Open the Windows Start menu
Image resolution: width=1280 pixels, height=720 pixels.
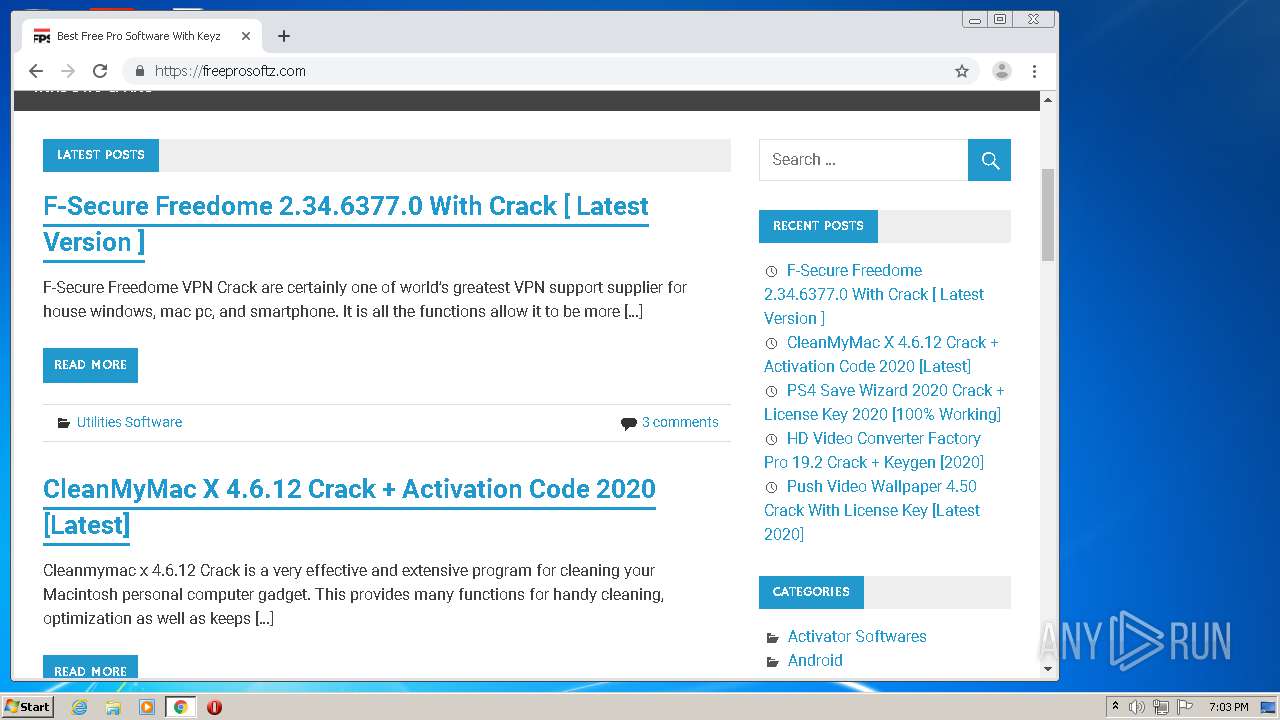click(x=27, y=707)
